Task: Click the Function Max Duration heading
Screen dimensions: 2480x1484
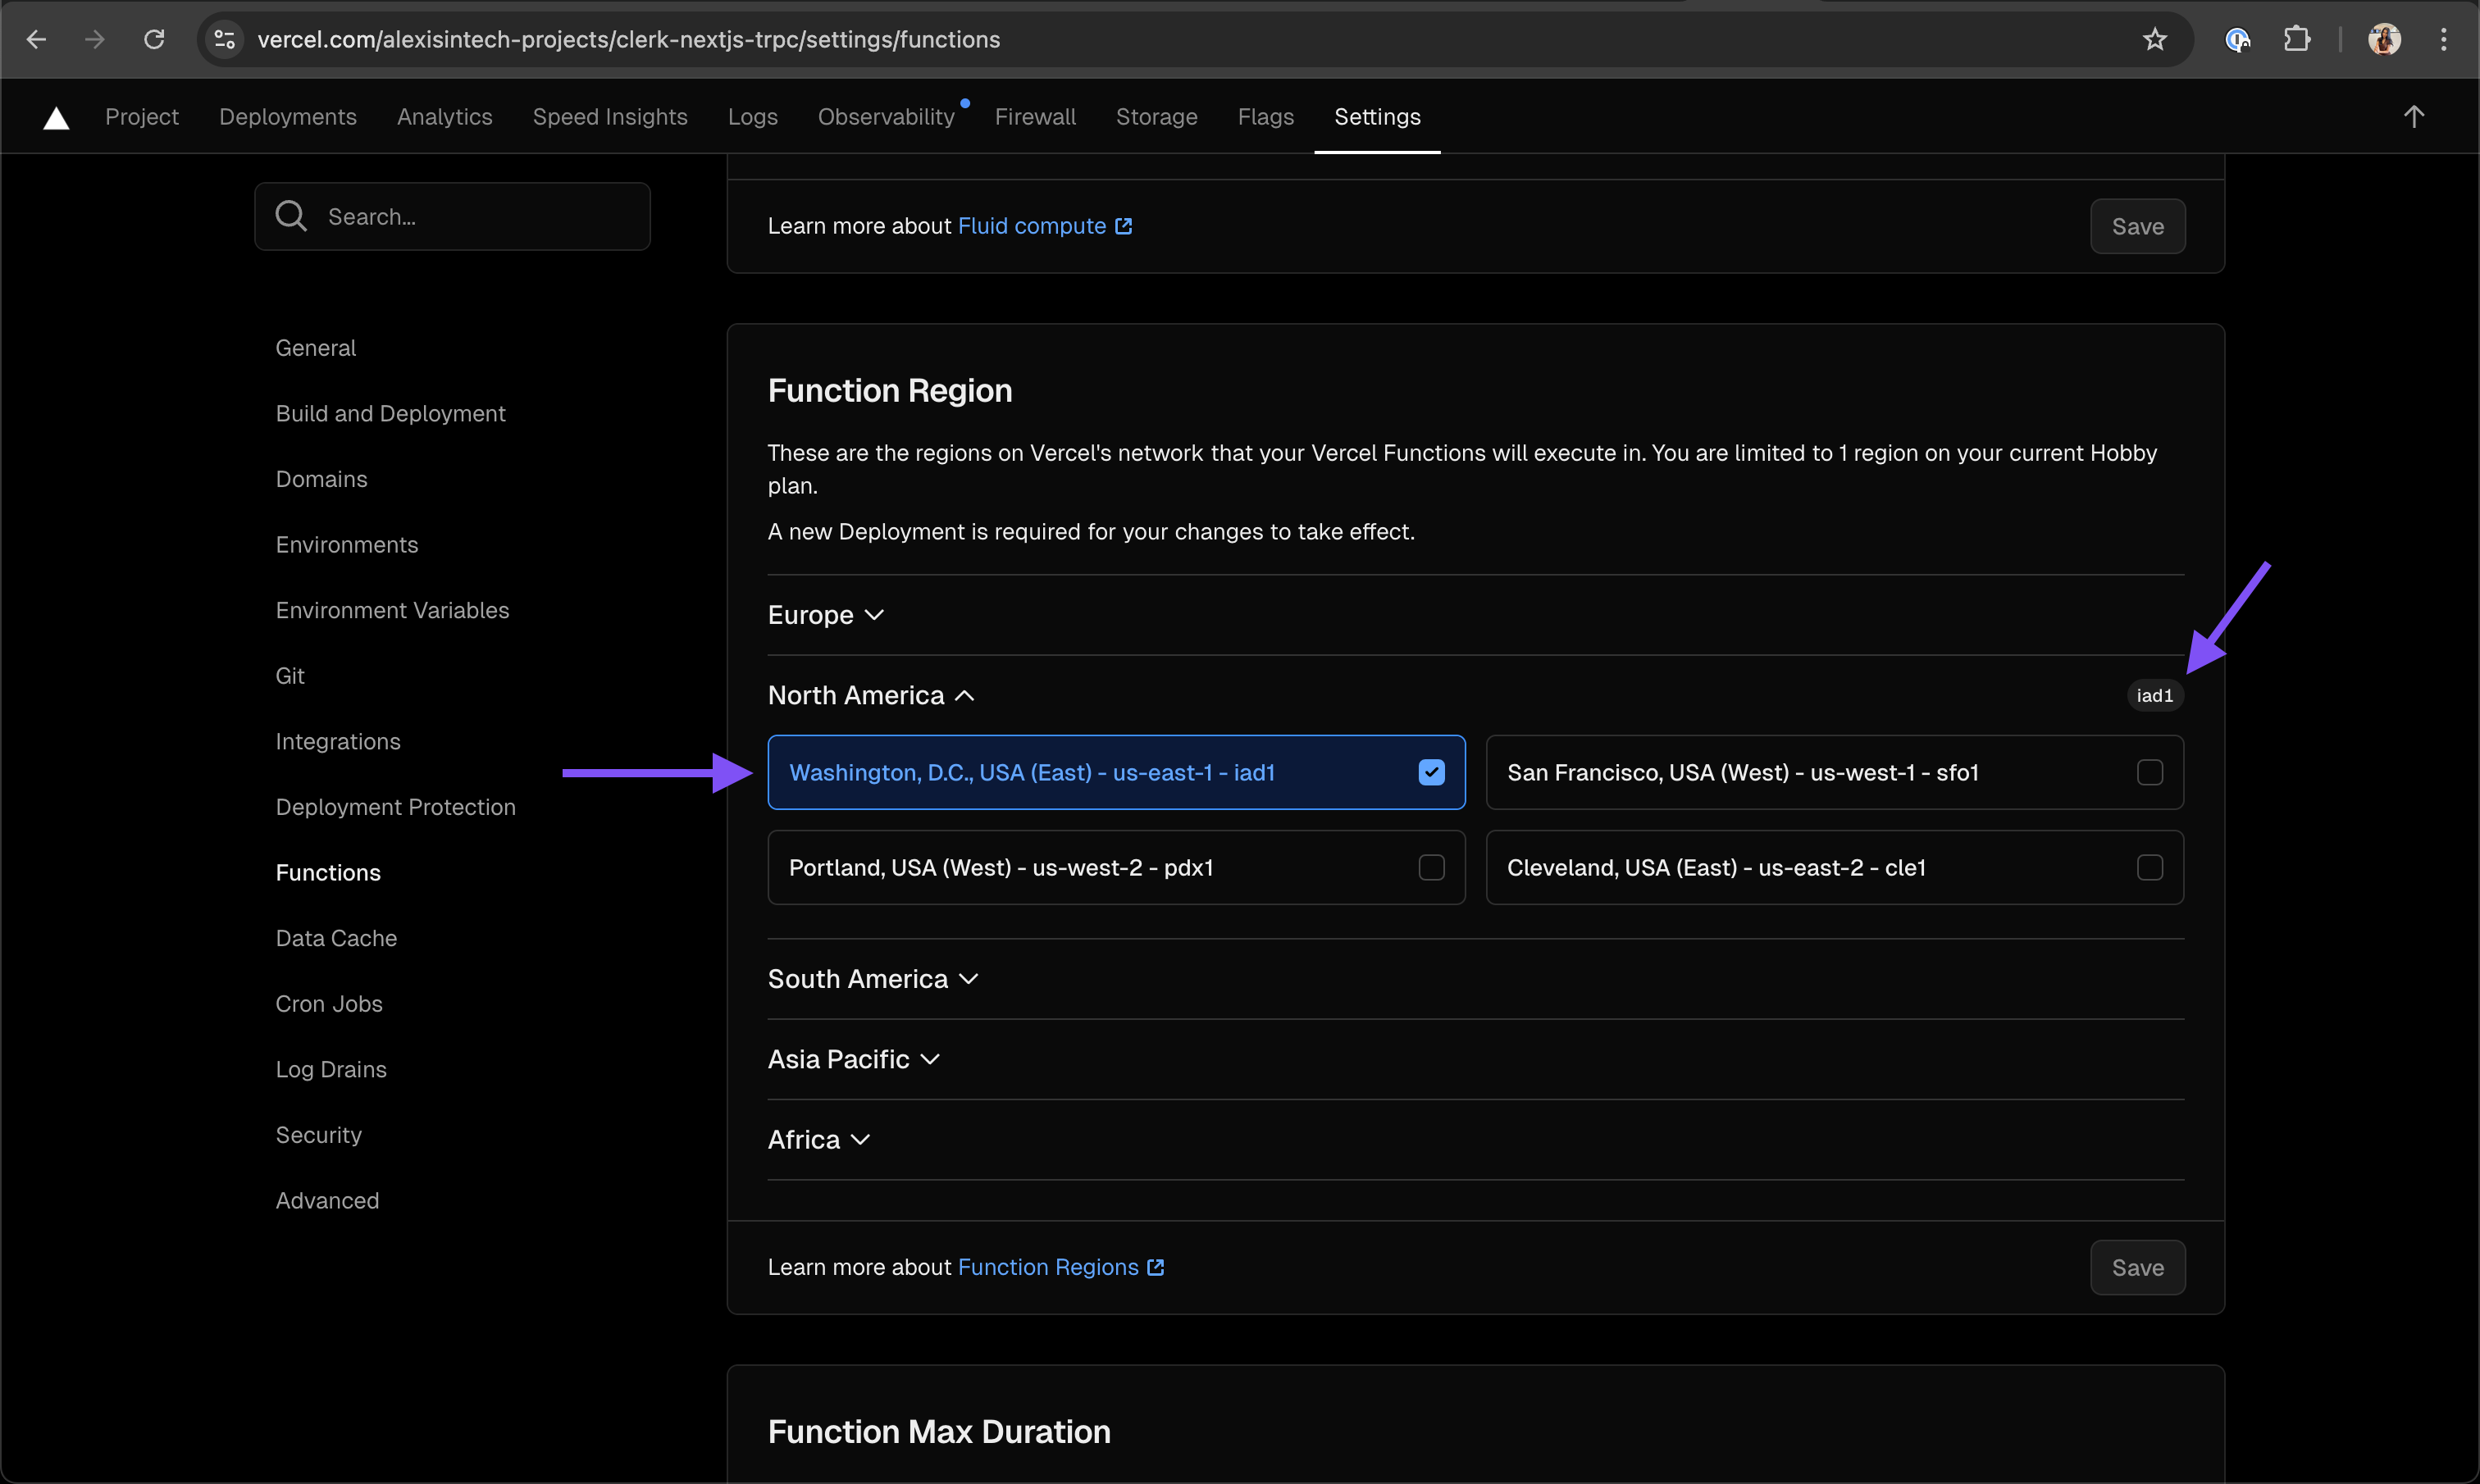Action: click(938, 1431)
